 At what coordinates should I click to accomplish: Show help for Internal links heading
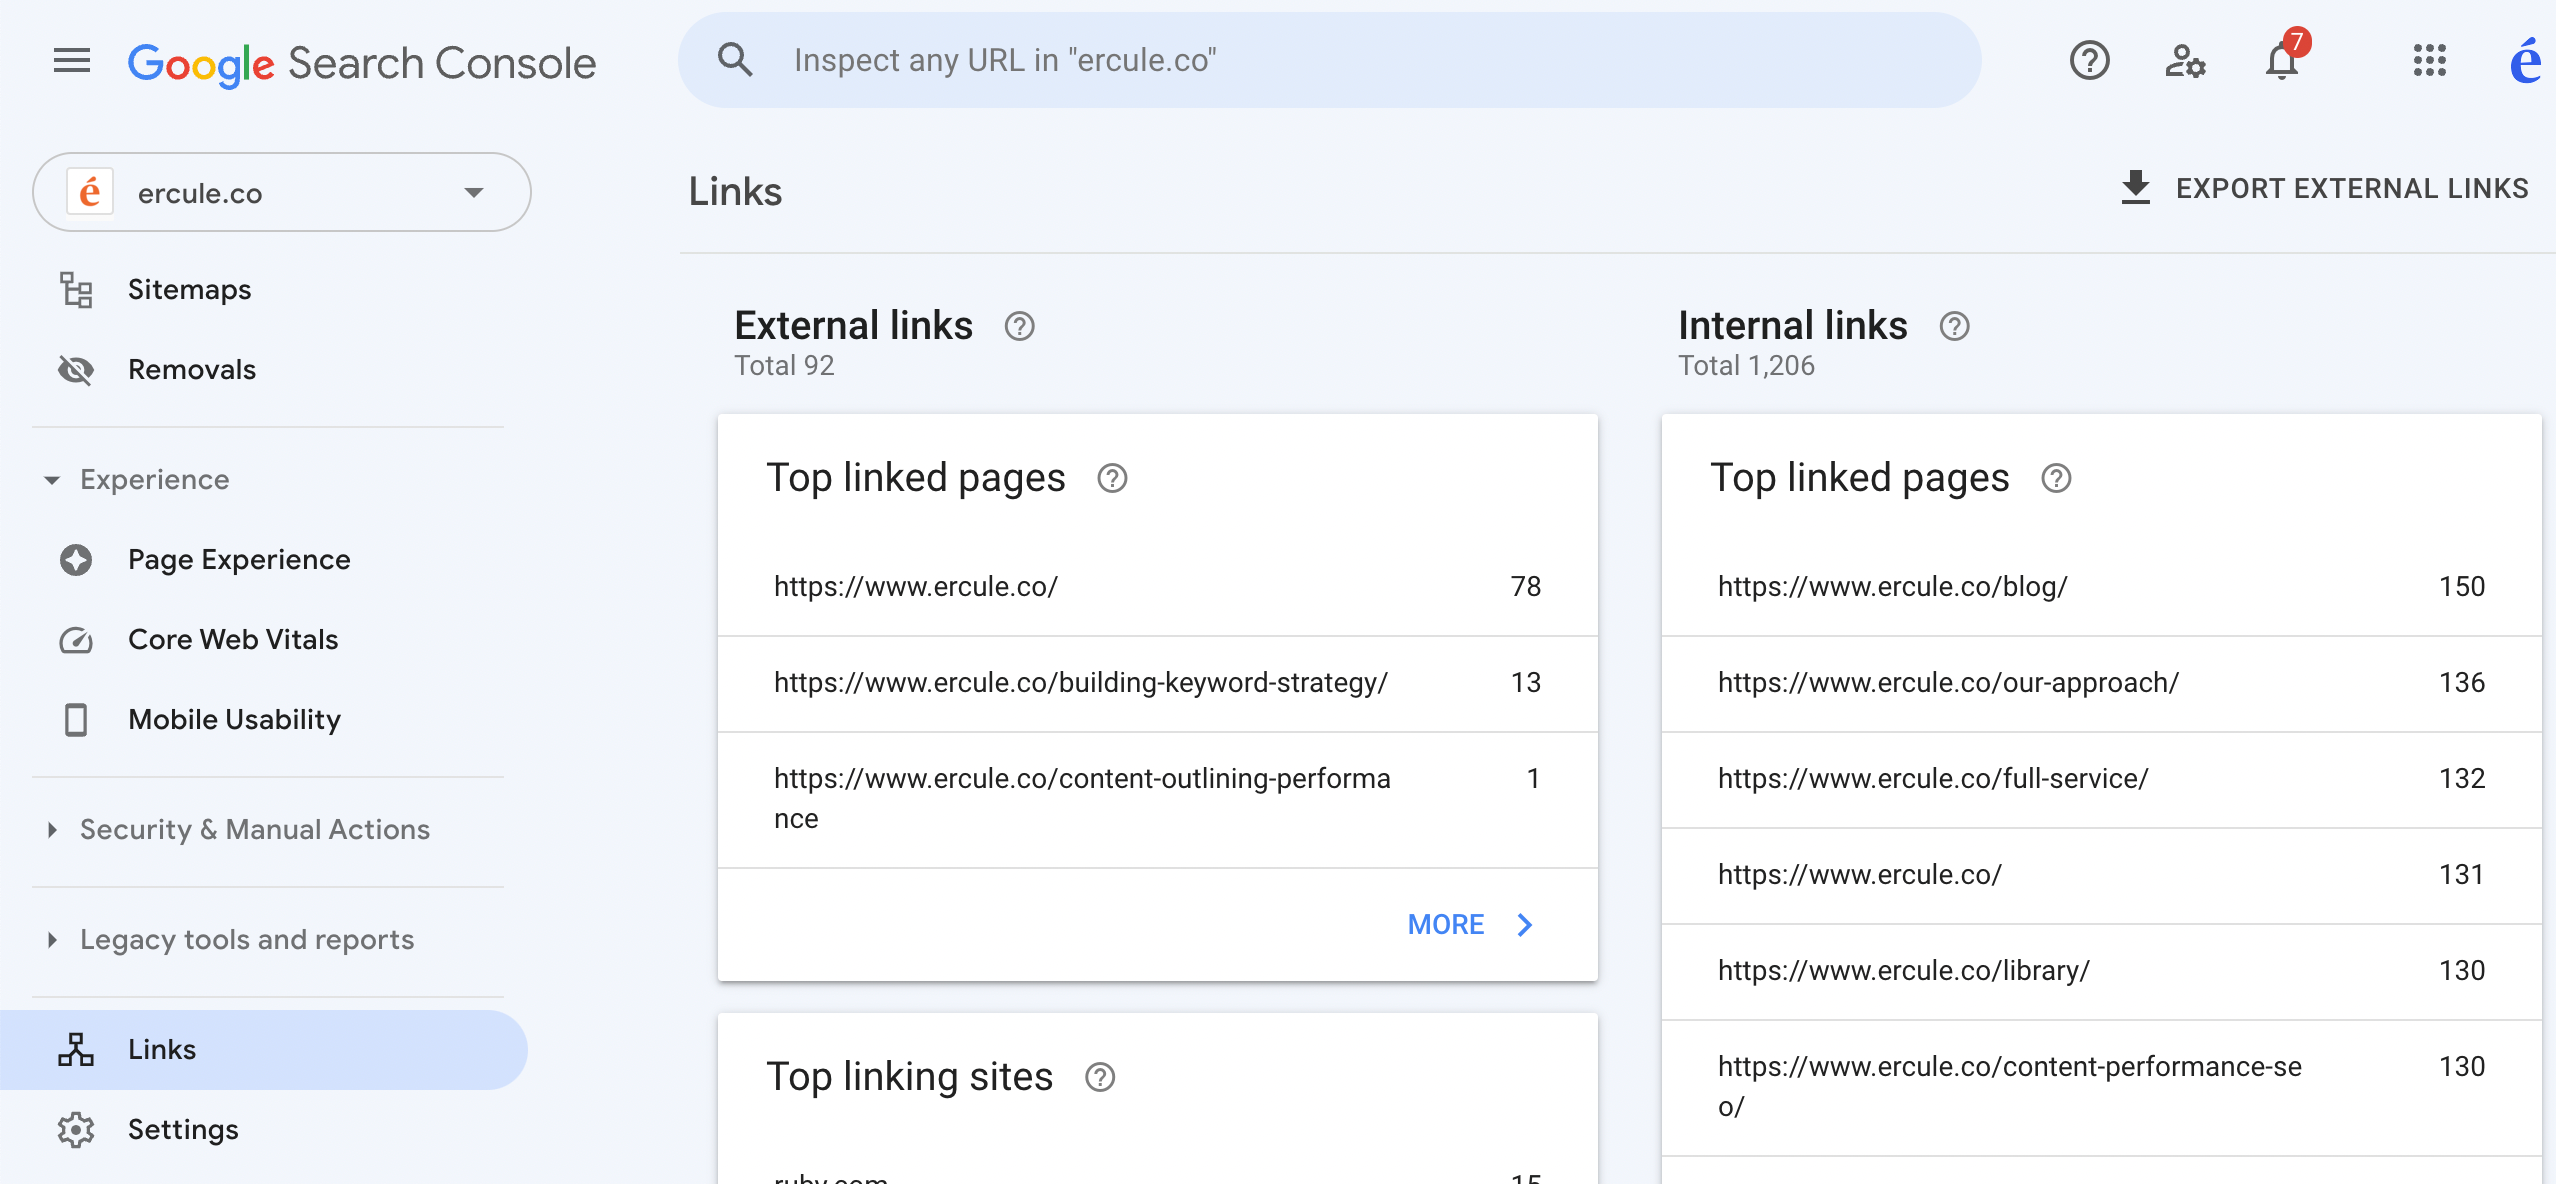(1954, 326)
